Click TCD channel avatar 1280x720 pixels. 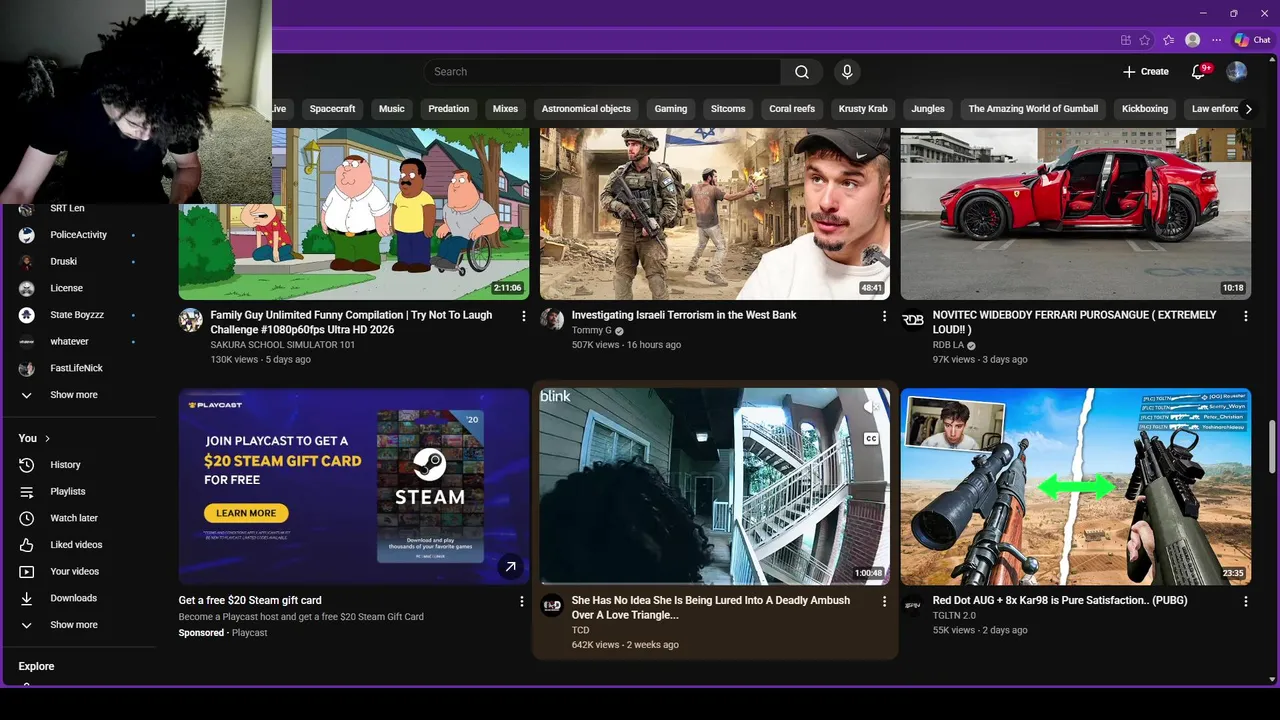point(552,605)
